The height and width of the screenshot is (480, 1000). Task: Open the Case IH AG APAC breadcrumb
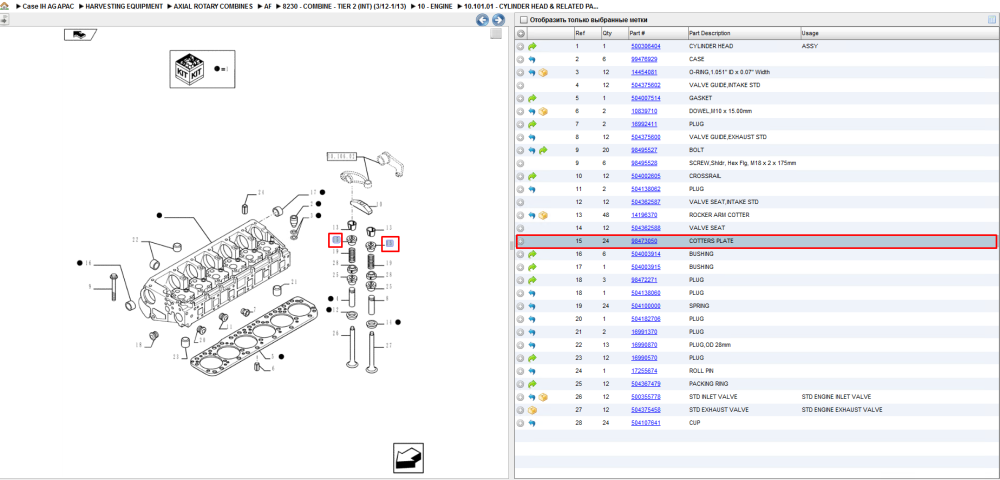[48, 6]
